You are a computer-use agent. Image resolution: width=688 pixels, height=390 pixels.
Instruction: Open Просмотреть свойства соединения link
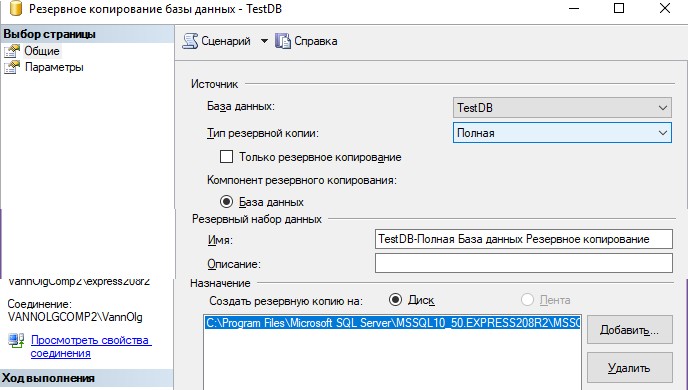tap(91, 347)
